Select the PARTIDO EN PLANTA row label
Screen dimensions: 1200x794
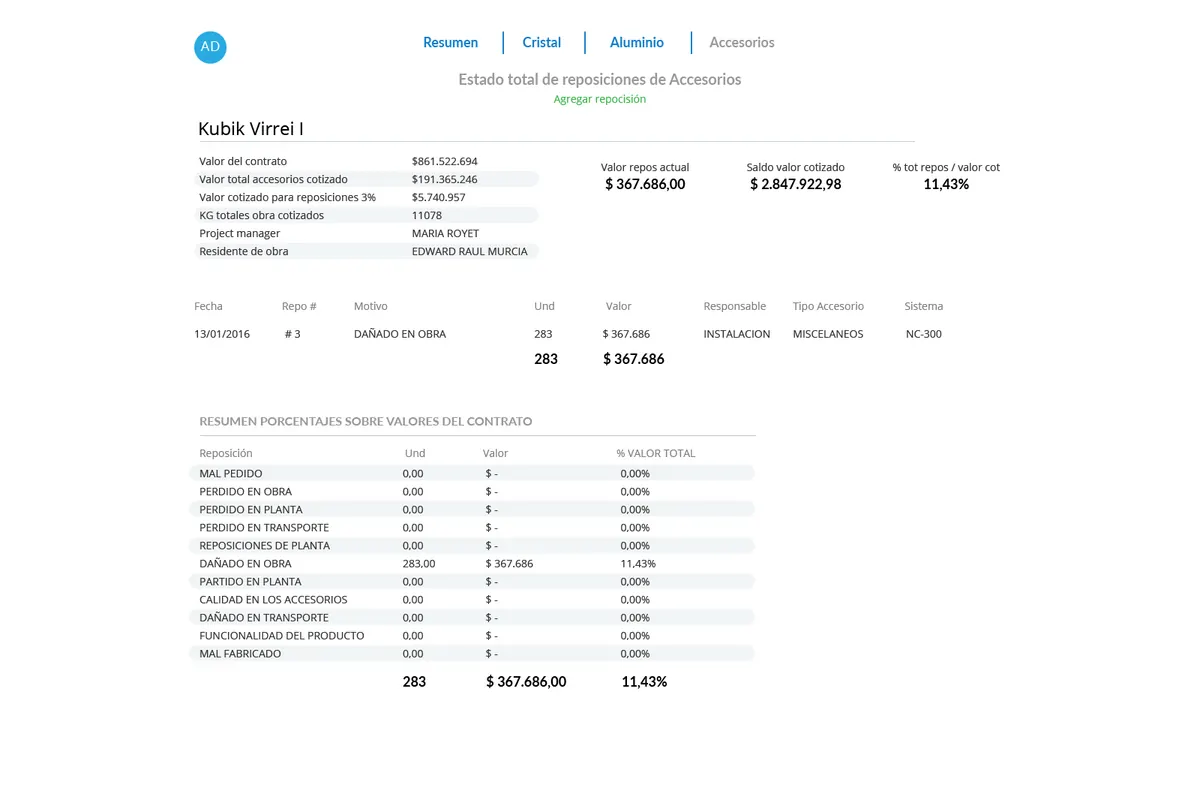click(250, 581)
